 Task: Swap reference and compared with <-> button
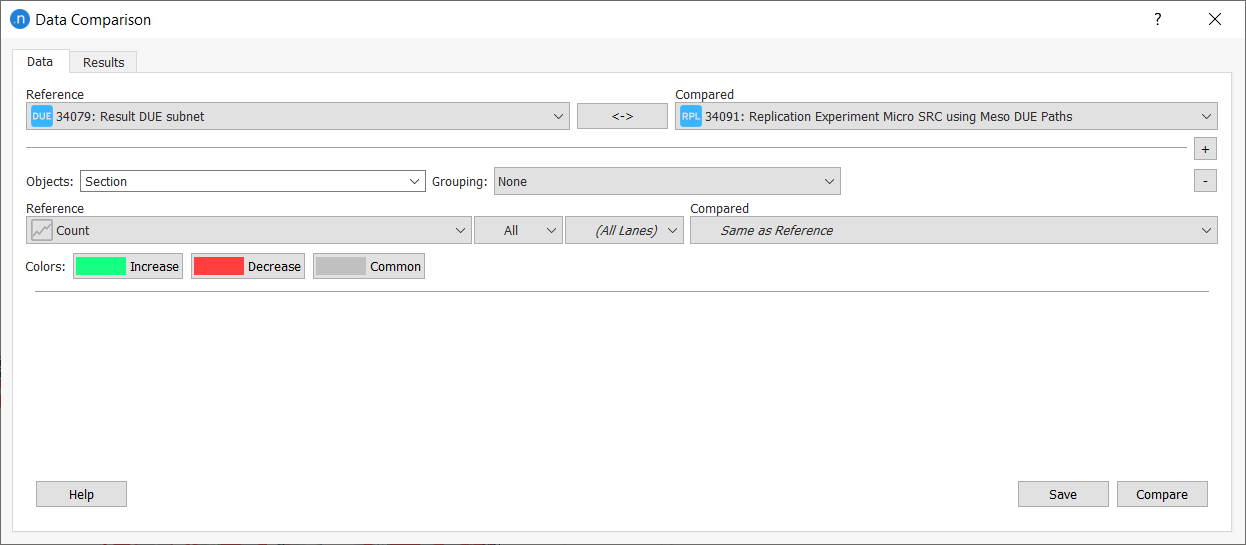(622, 116)
